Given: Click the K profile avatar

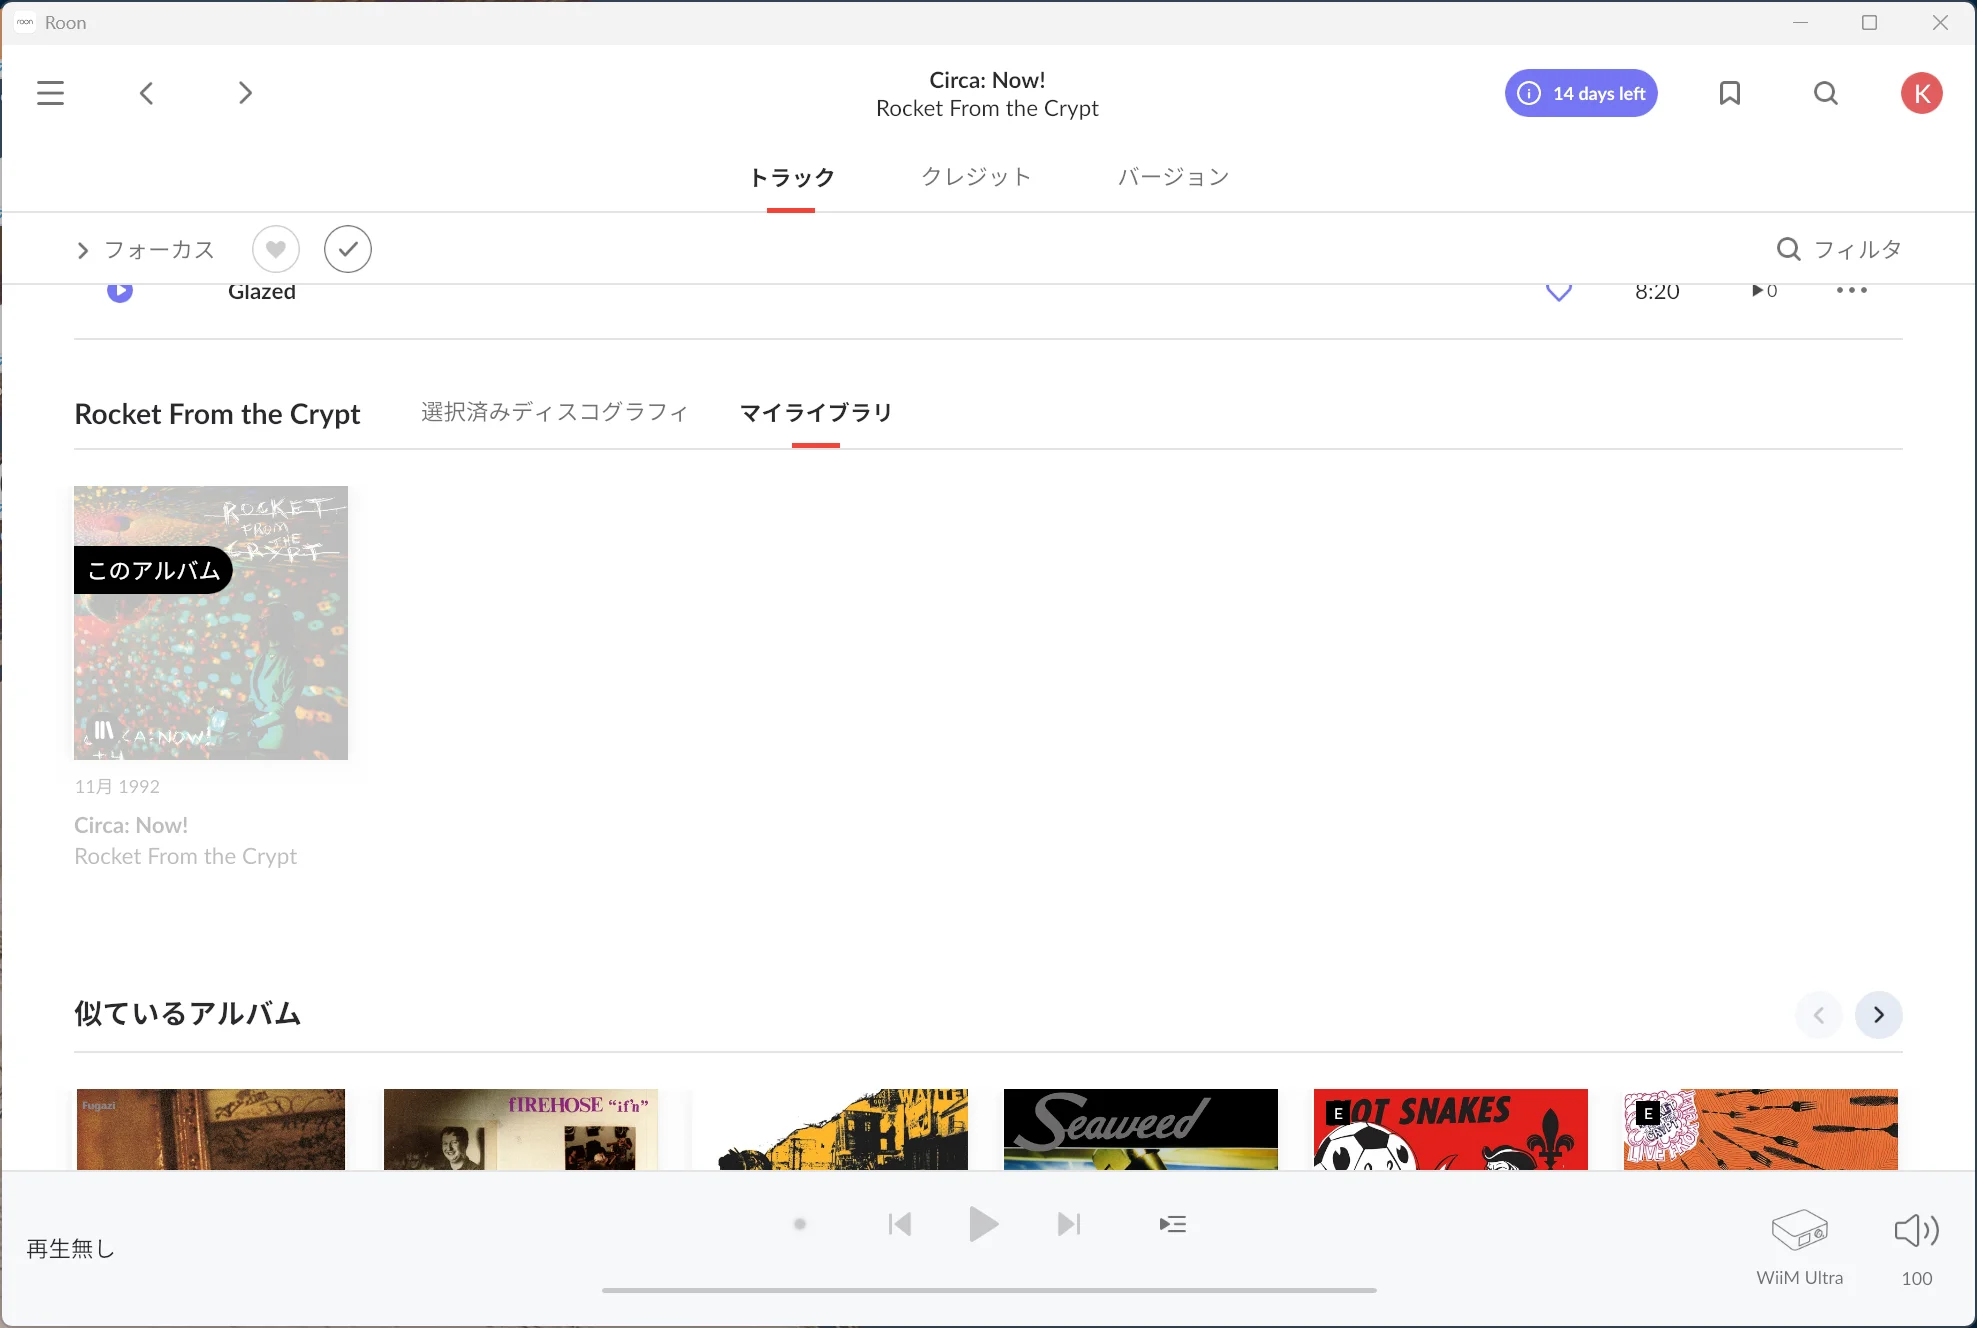Looking at the screenshot, I should click(x=1920, y=93).
